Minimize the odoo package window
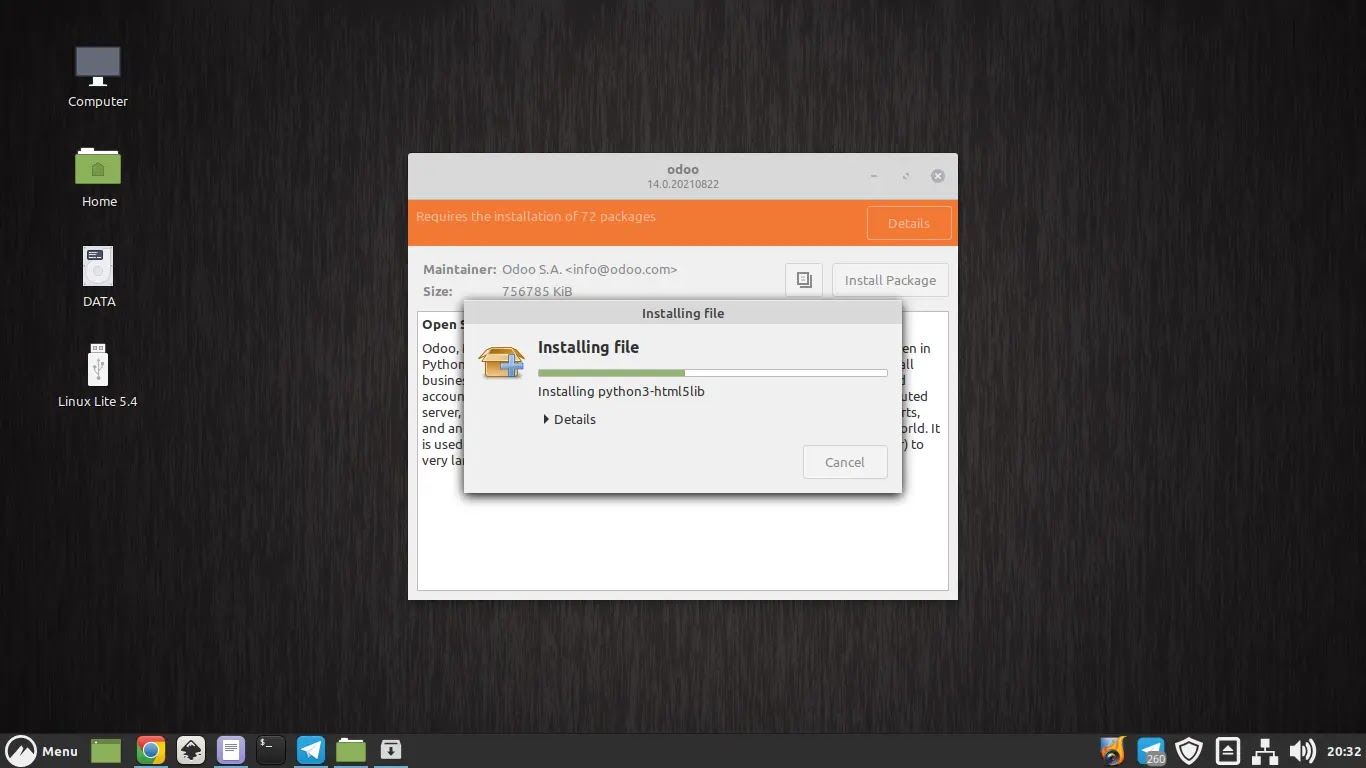This screenshot has height=768, width=1366. point(874,176)
